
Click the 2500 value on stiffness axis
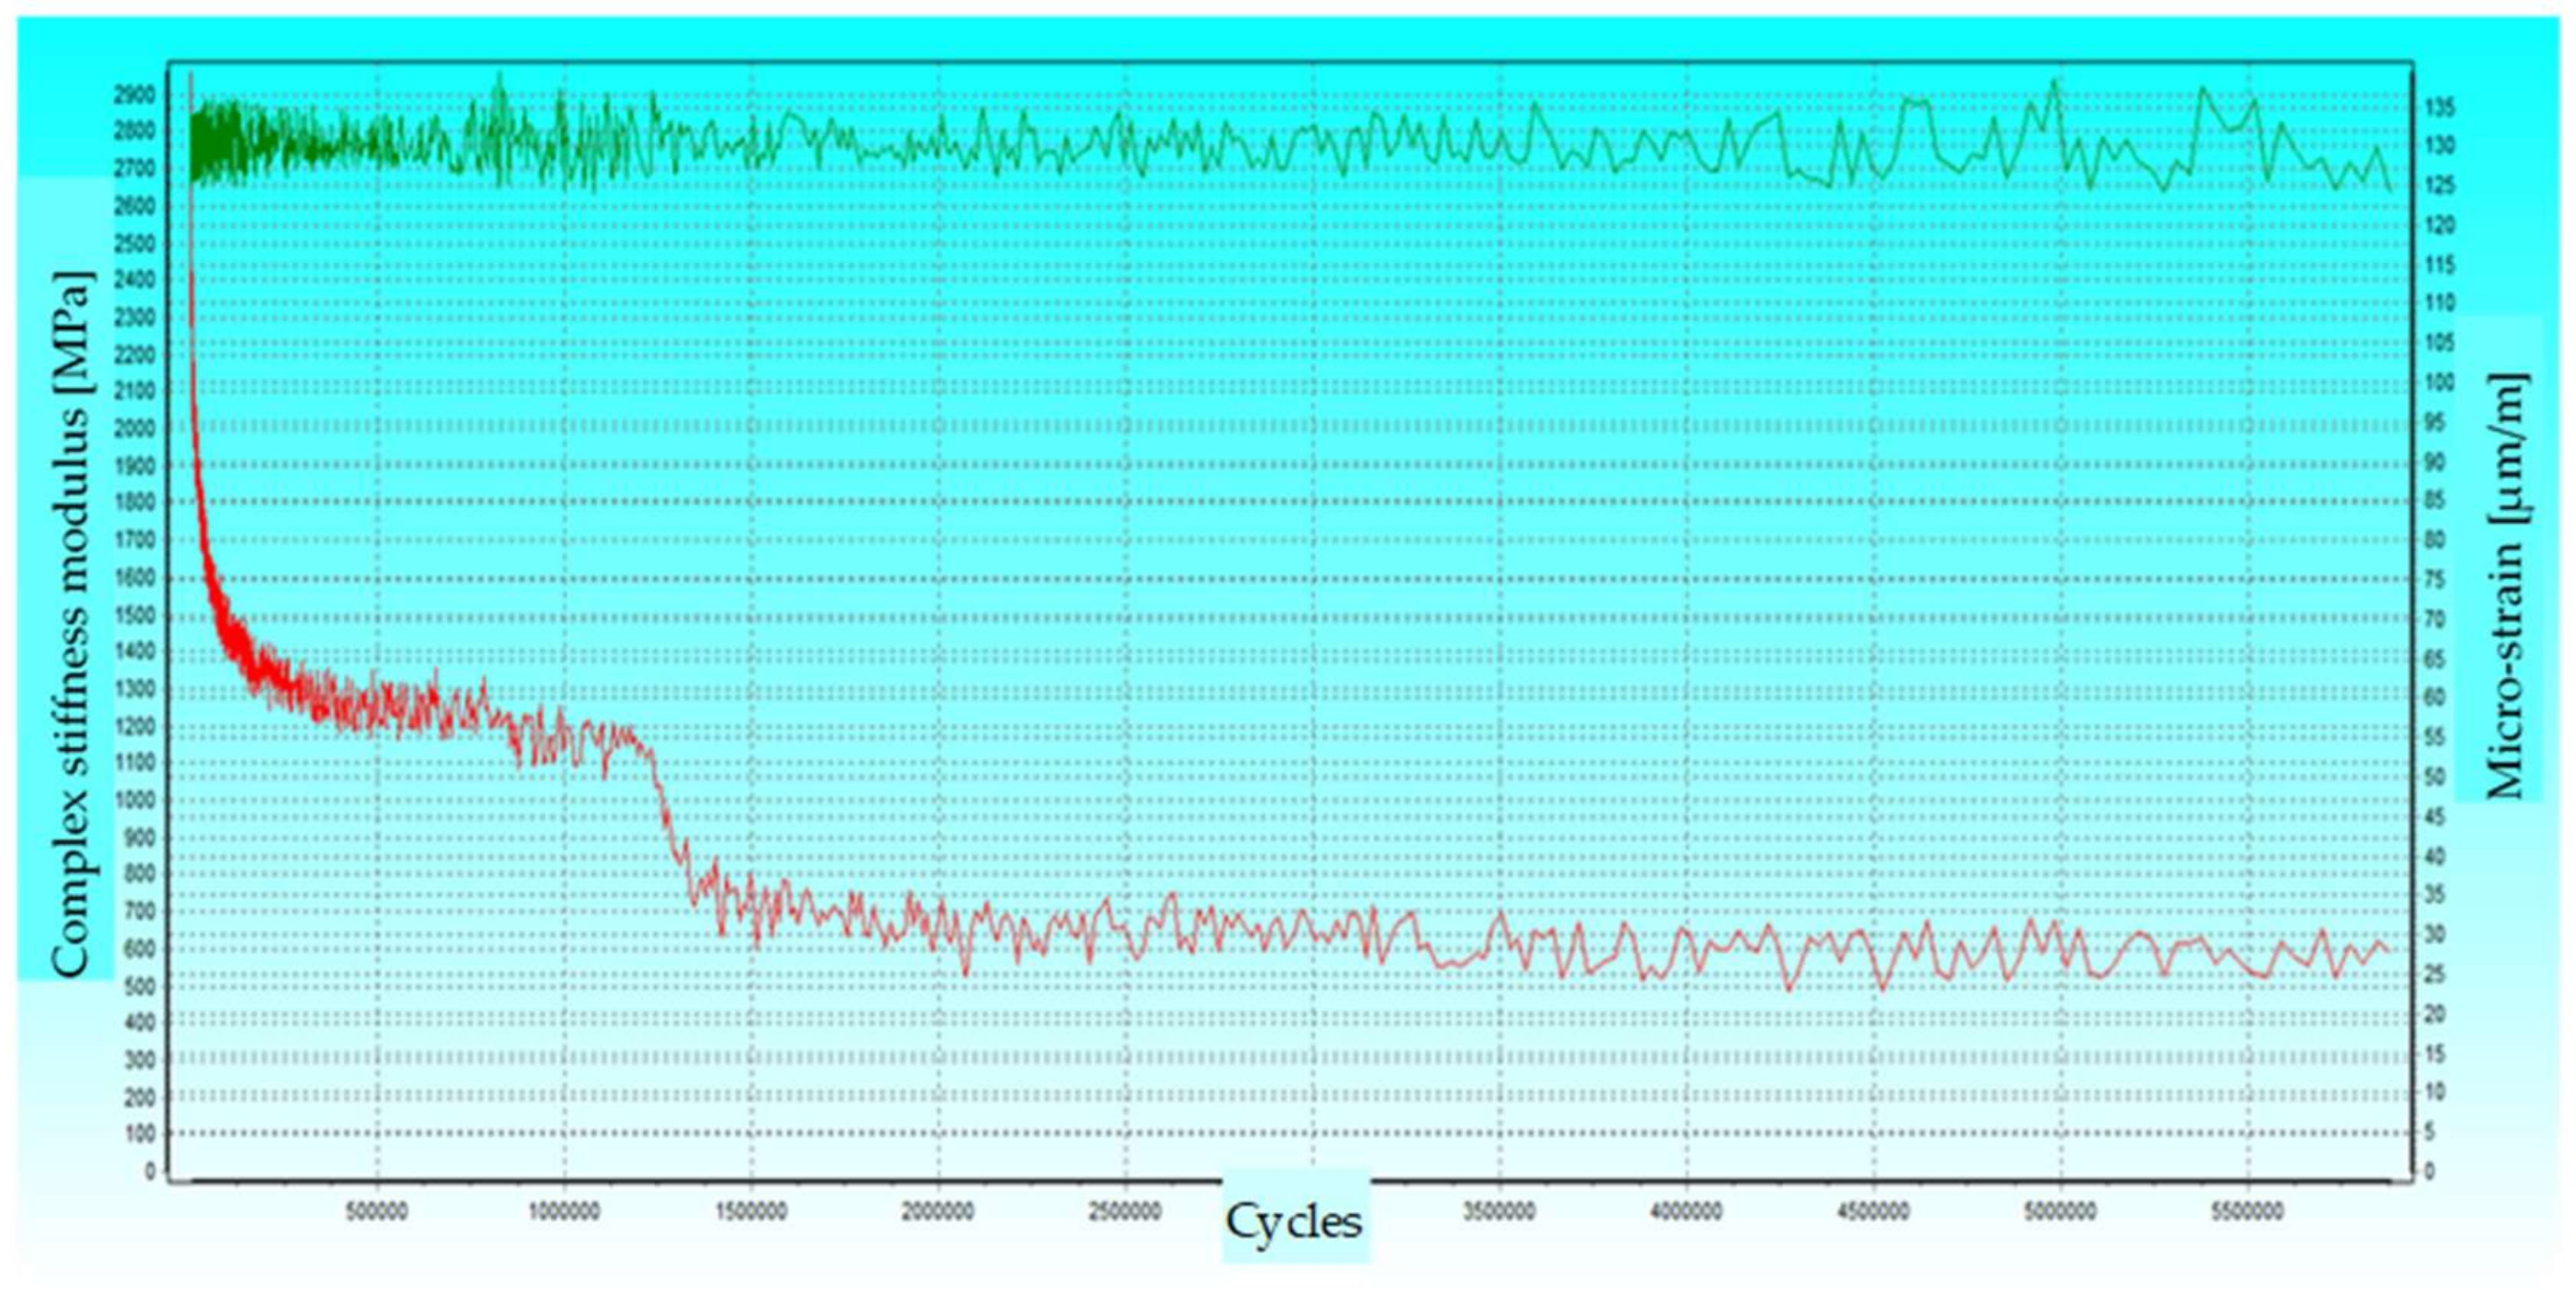click(x=136, y=244)
